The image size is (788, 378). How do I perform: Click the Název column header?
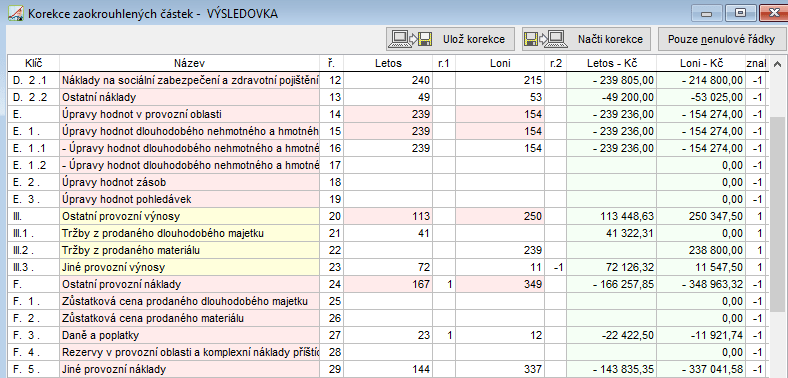coord(189,63)
